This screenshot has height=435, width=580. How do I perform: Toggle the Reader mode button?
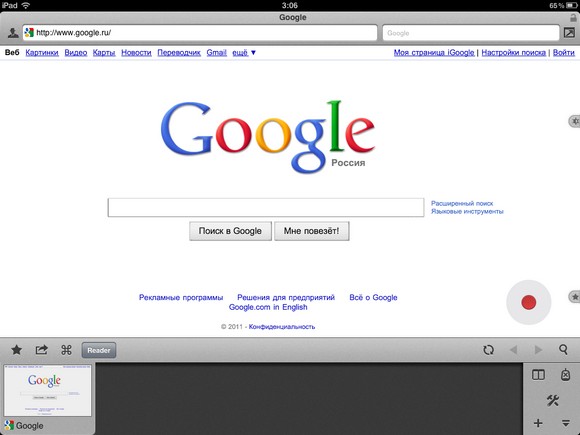pyautogui.click(x=99, y=350)
